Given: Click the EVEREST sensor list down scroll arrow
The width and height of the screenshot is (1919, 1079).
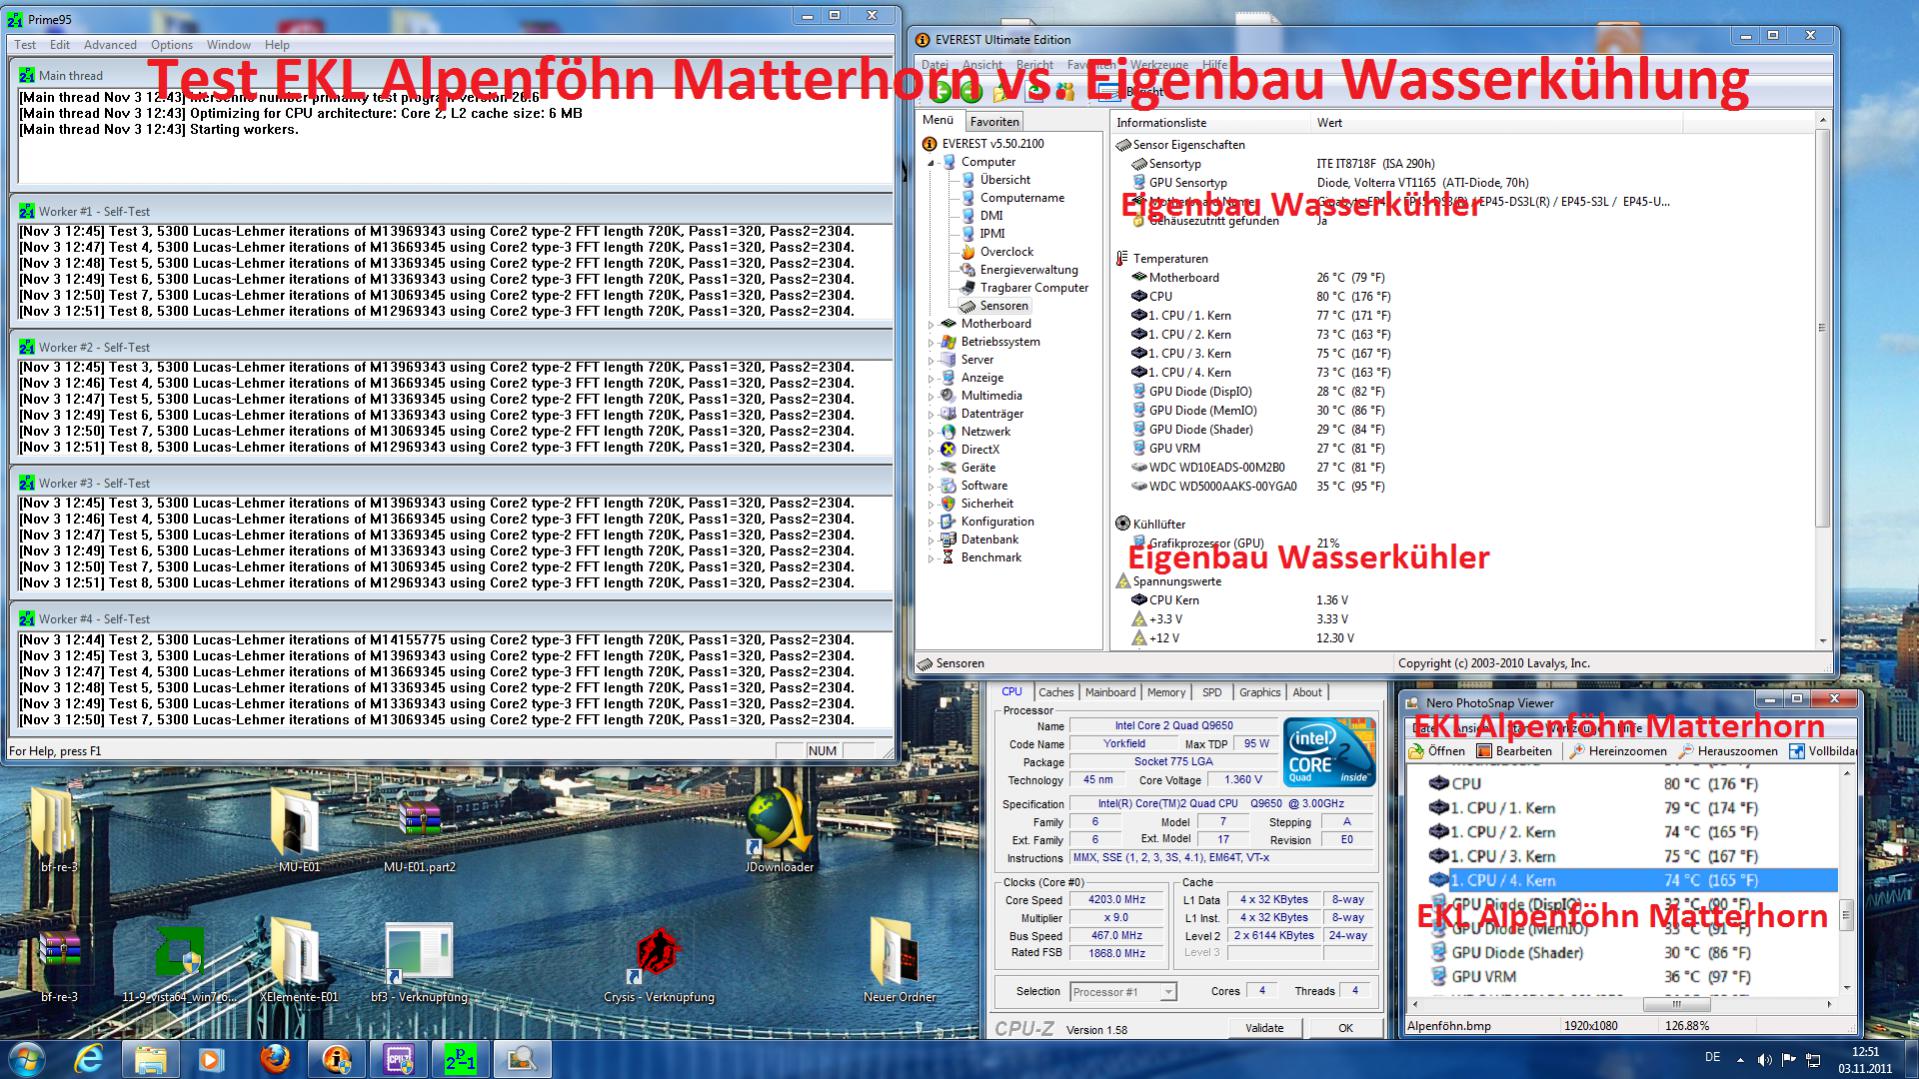Looking at the screenshot, I should click(x=1822, y=641).
